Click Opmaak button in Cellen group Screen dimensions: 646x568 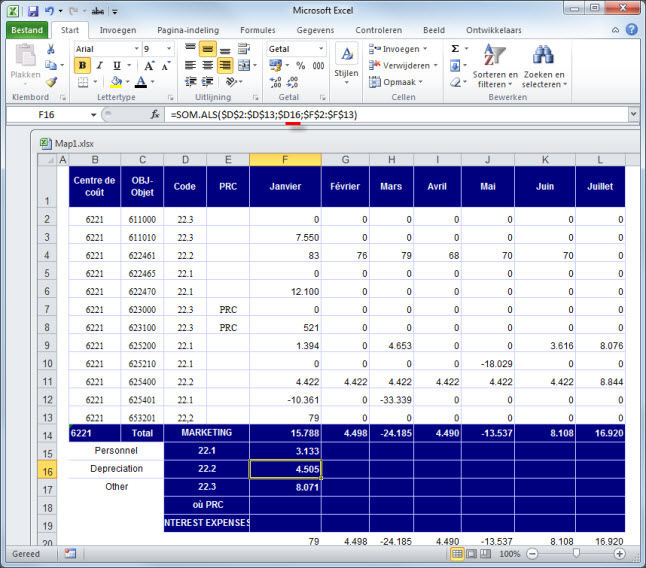point(396,82)
